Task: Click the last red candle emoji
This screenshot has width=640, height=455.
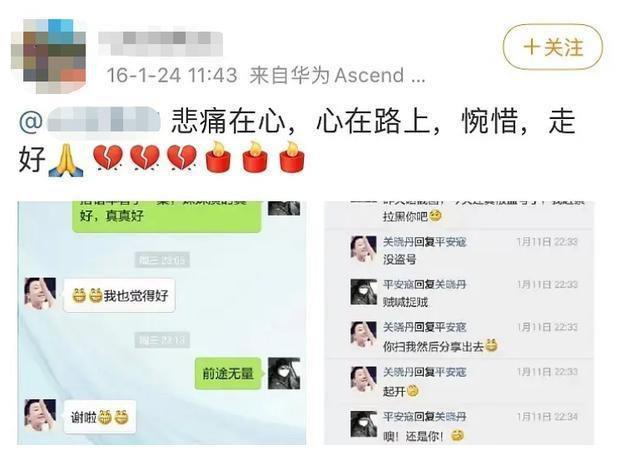Action: (292, 157)
